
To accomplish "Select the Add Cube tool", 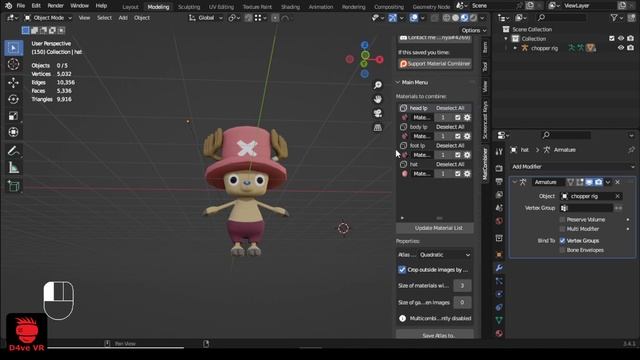I will [x=13, y=186].
